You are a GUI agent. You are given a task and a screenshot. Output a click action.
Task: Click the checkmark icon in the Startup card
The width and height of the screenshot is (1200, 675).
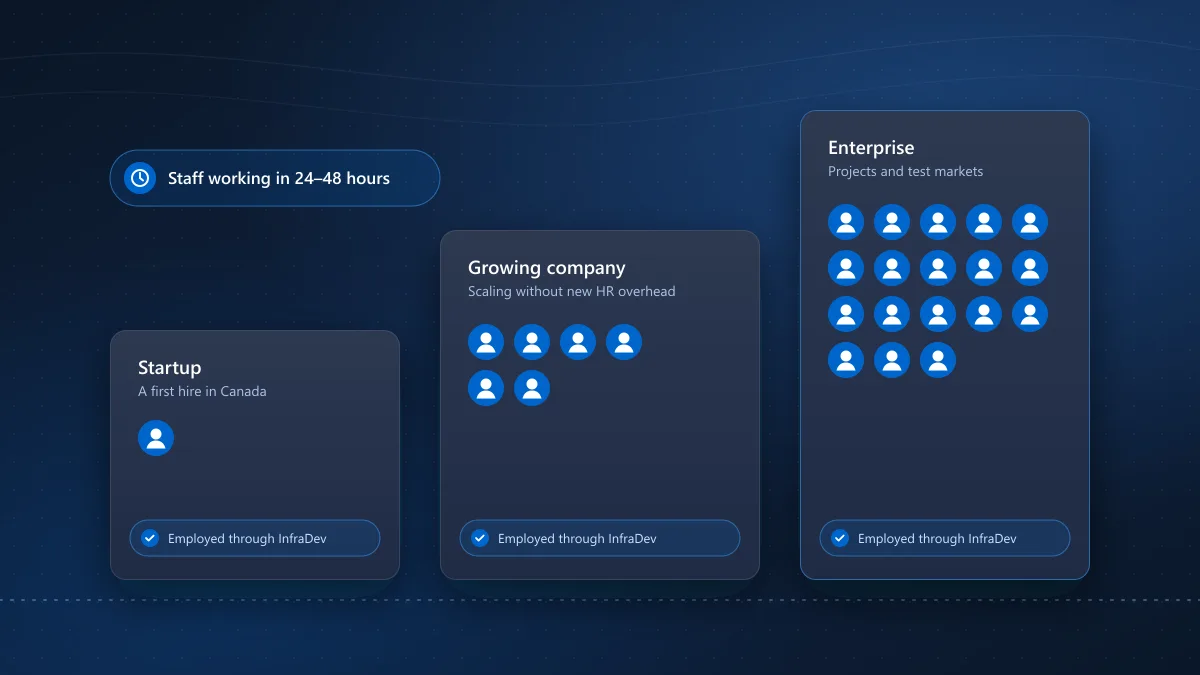click(x=150, y=538)
